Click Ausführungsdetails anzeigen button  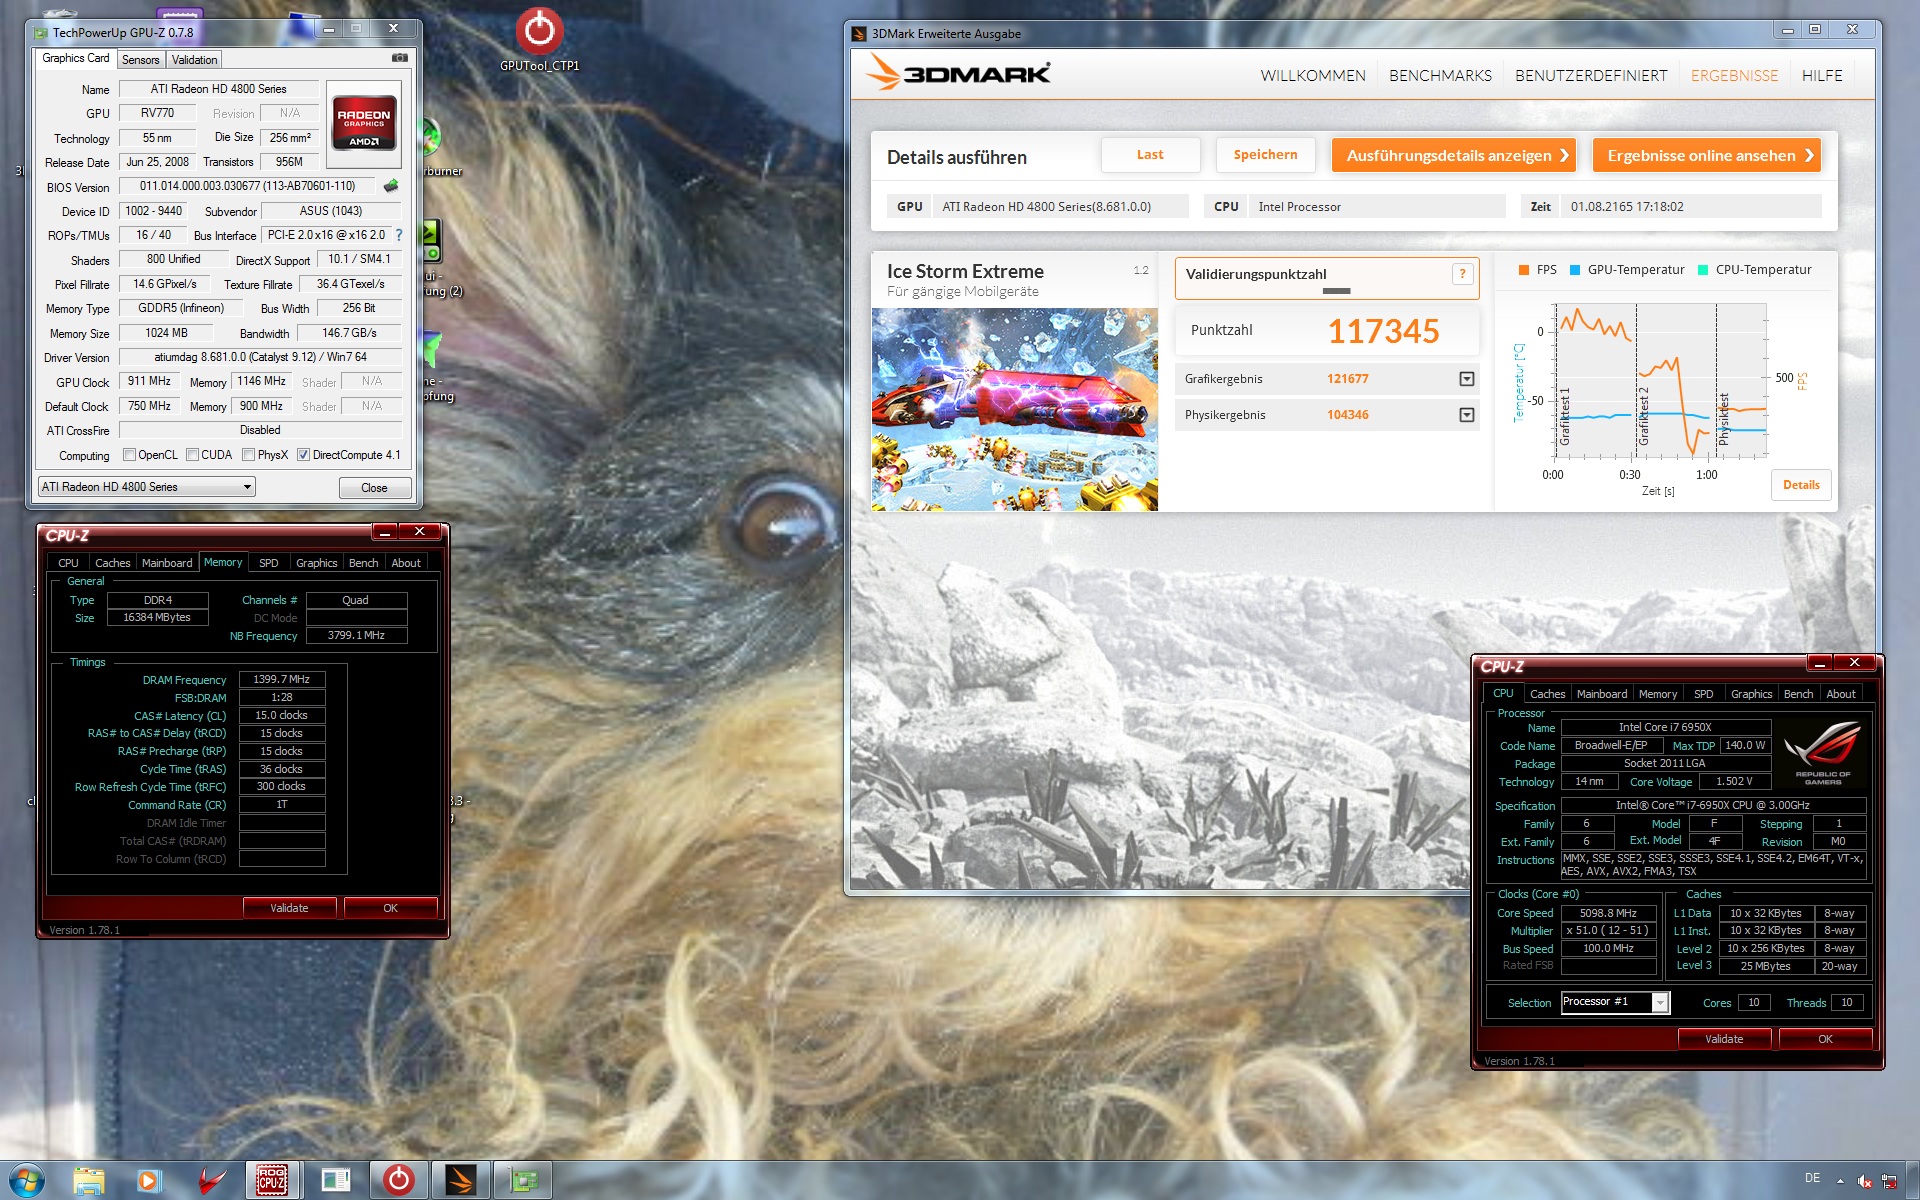(1454, 155)
